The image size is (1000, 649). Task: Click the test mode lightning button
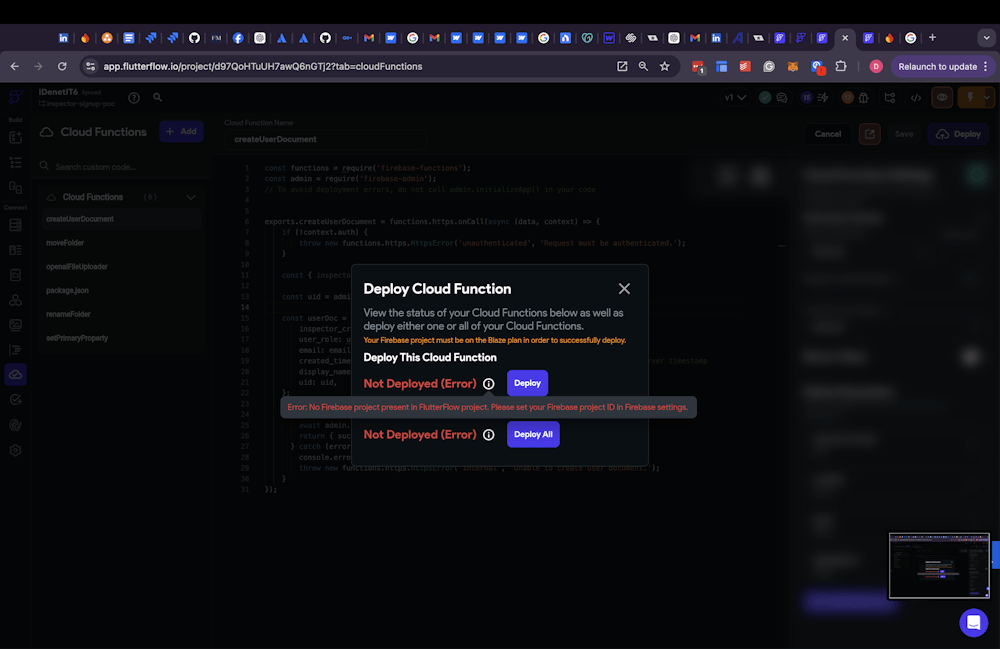coord(970,98)
